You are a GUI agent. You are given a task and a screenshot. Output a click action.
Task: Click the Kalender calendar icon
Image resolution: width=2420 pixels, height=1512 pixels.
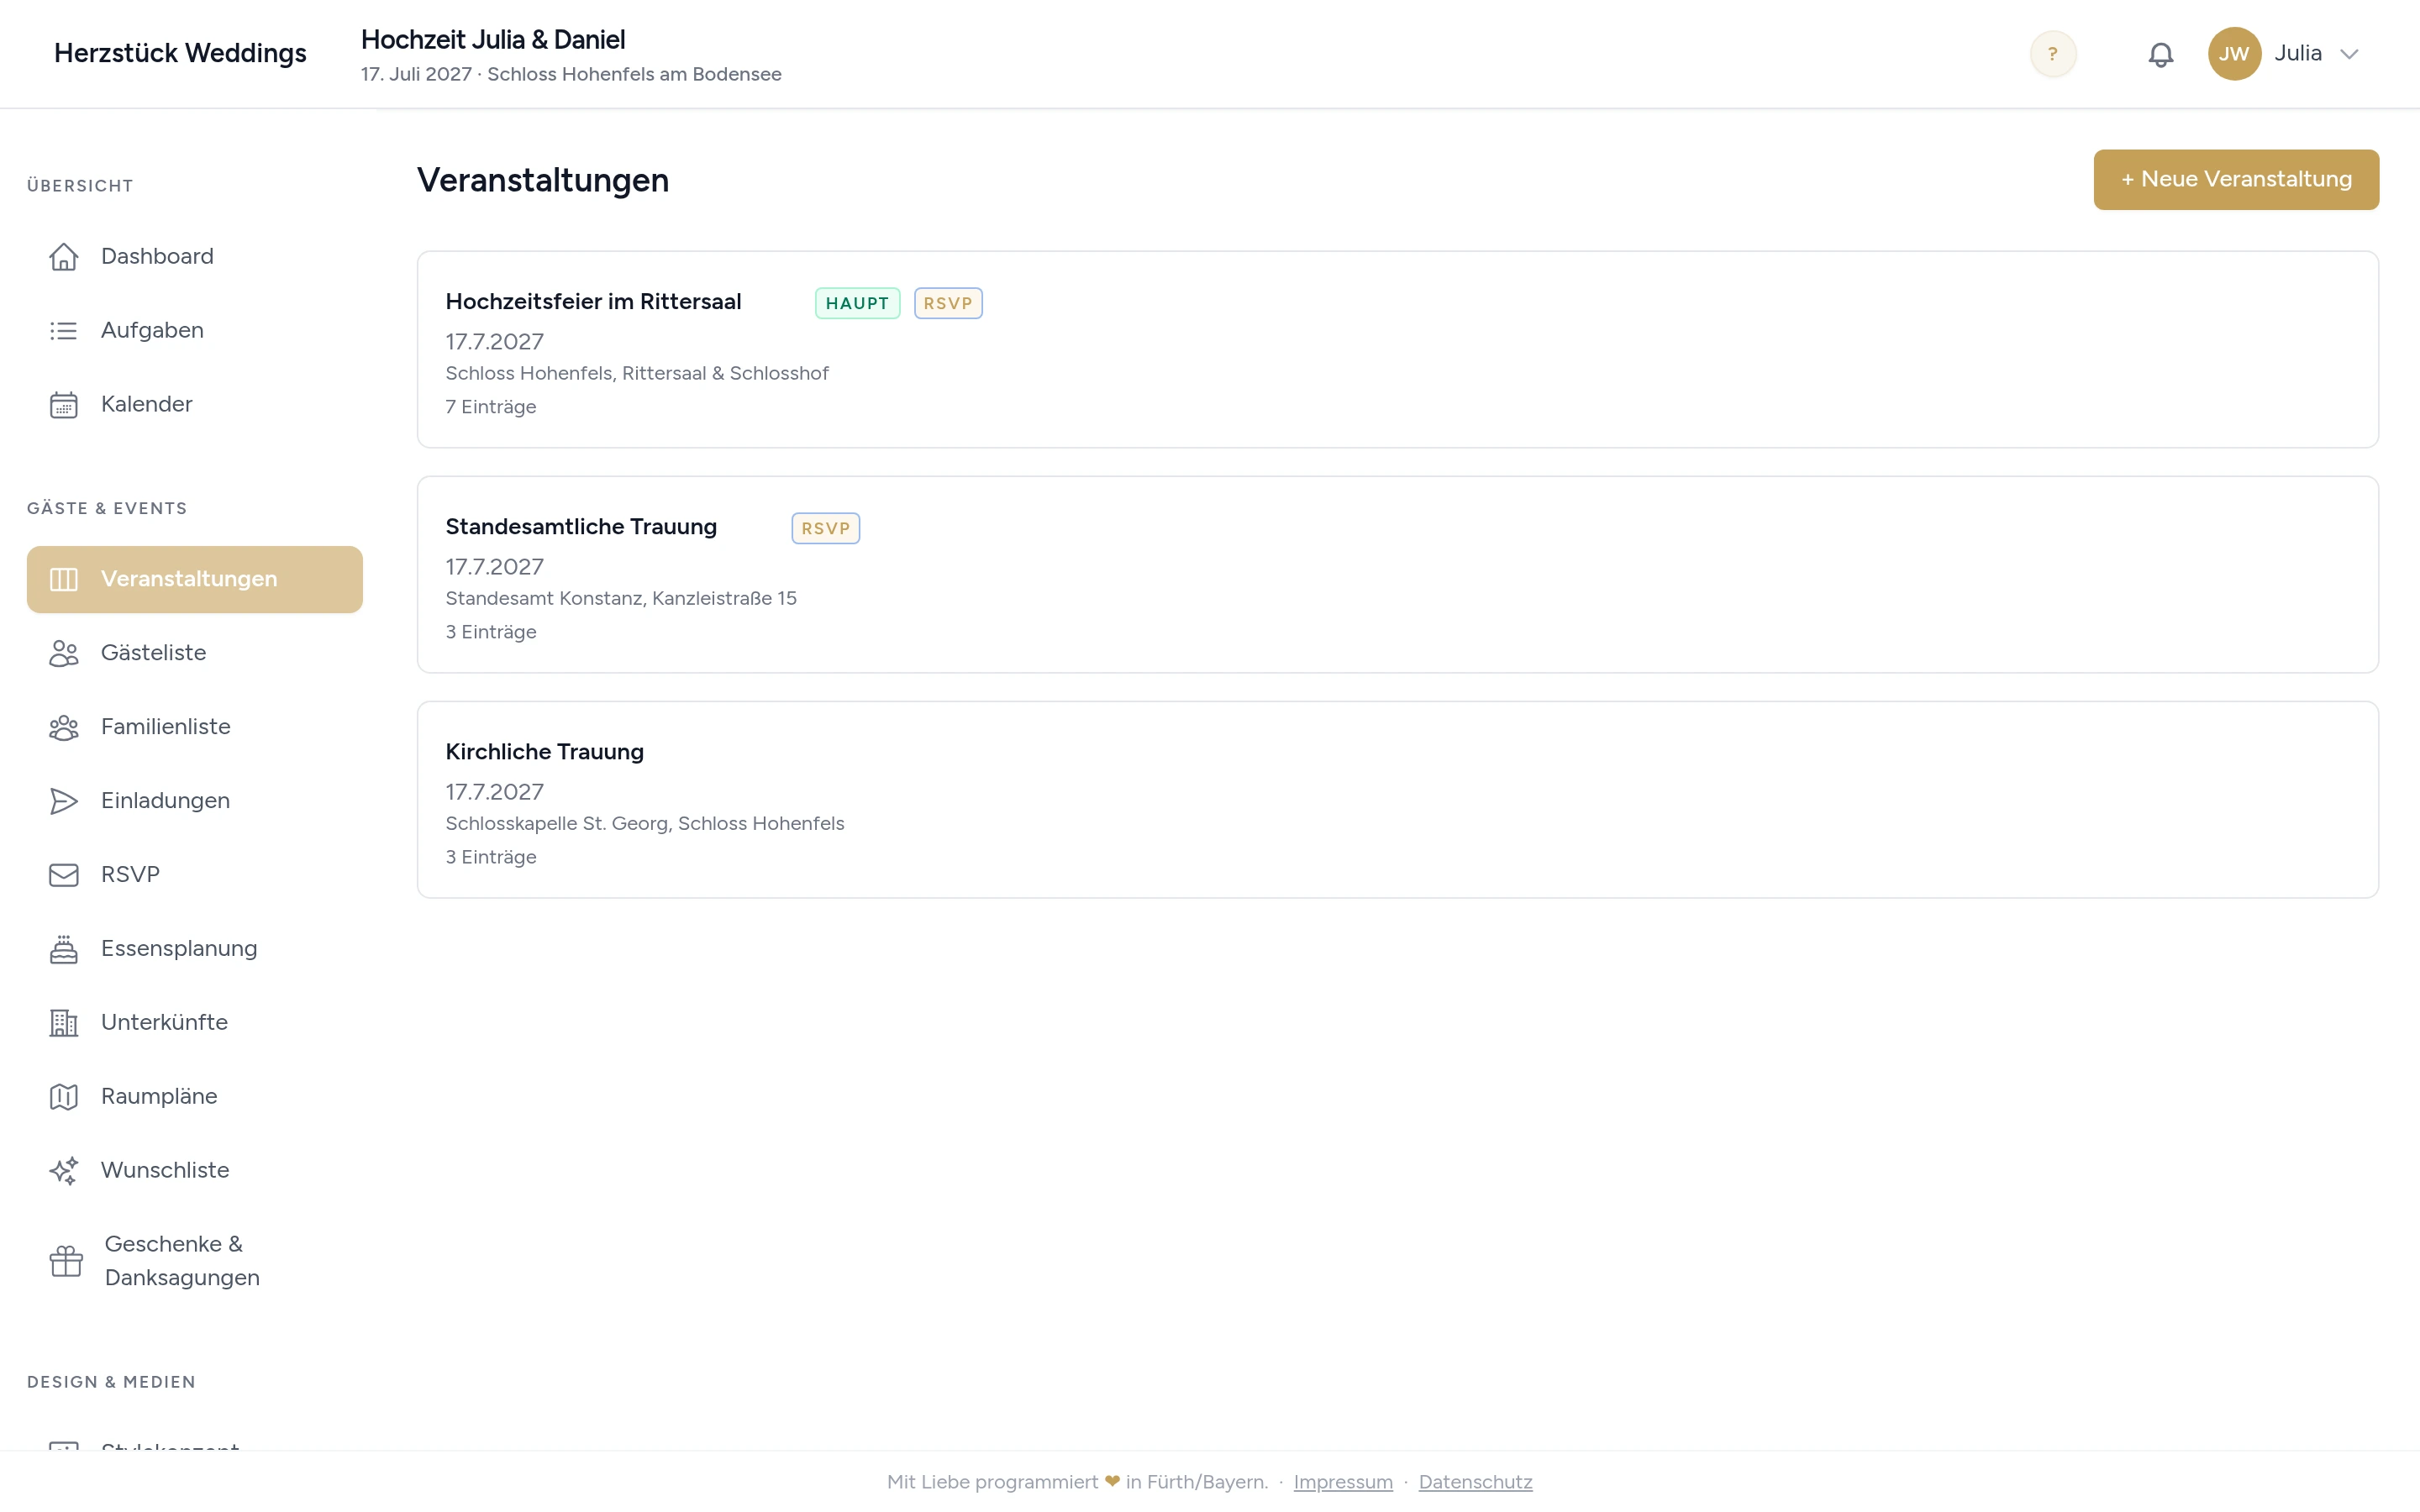pyautogui.click(x=64, y=405)
